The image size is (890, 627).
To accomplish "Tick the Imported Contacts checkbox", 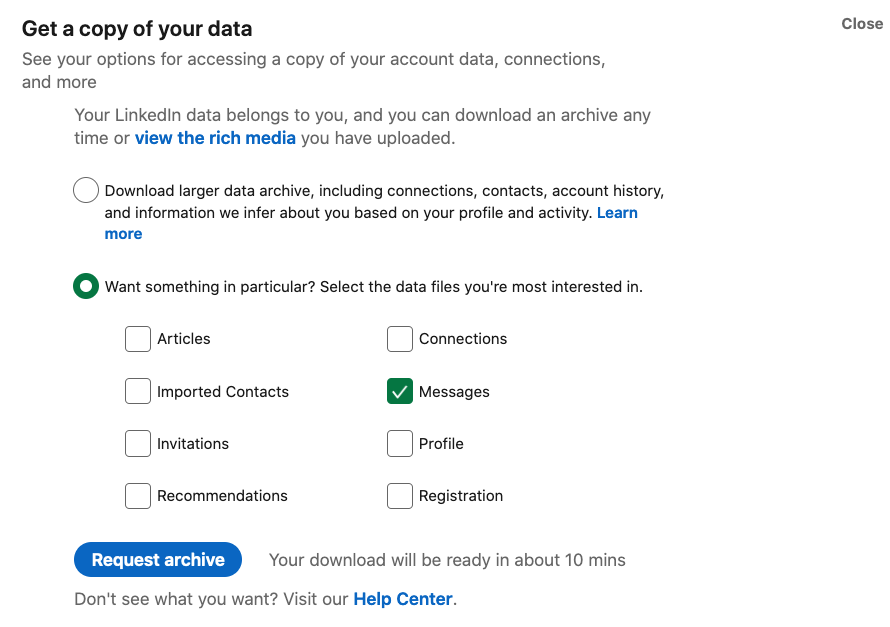I will coord(138,392).
